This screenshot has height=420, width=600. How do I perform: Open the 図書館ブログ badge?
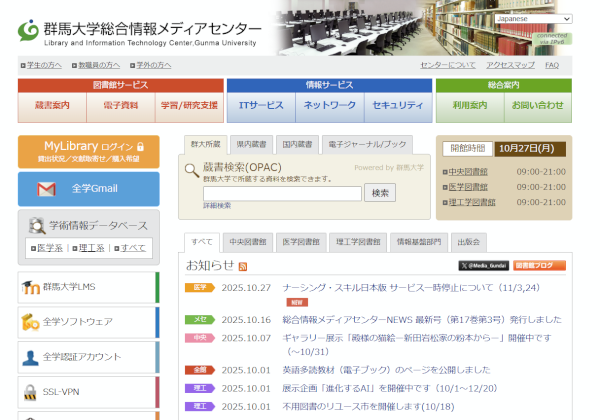539,265
